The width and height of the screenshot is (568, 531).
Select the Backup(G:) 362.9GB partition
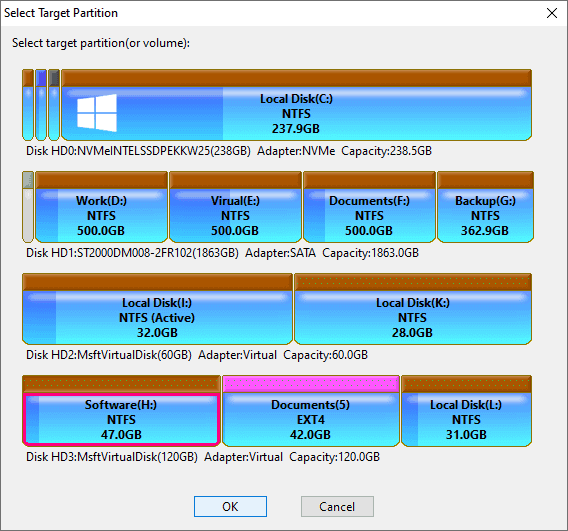[x=485, y=207]
